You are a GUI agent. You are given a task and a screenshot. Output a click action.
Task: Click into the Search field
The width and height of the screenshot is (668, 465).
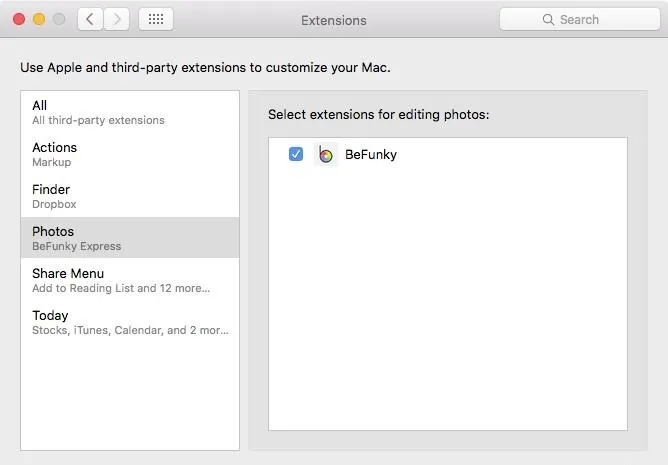click(x=579, y=19)
